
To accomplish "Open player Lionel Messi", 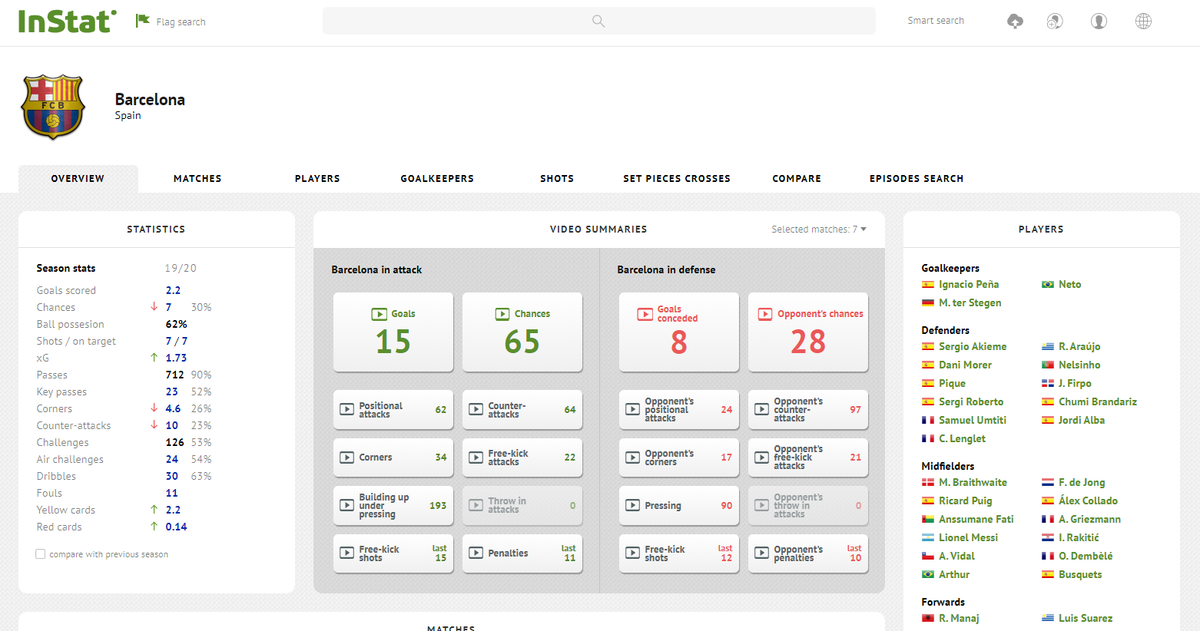I will point(969,538).
